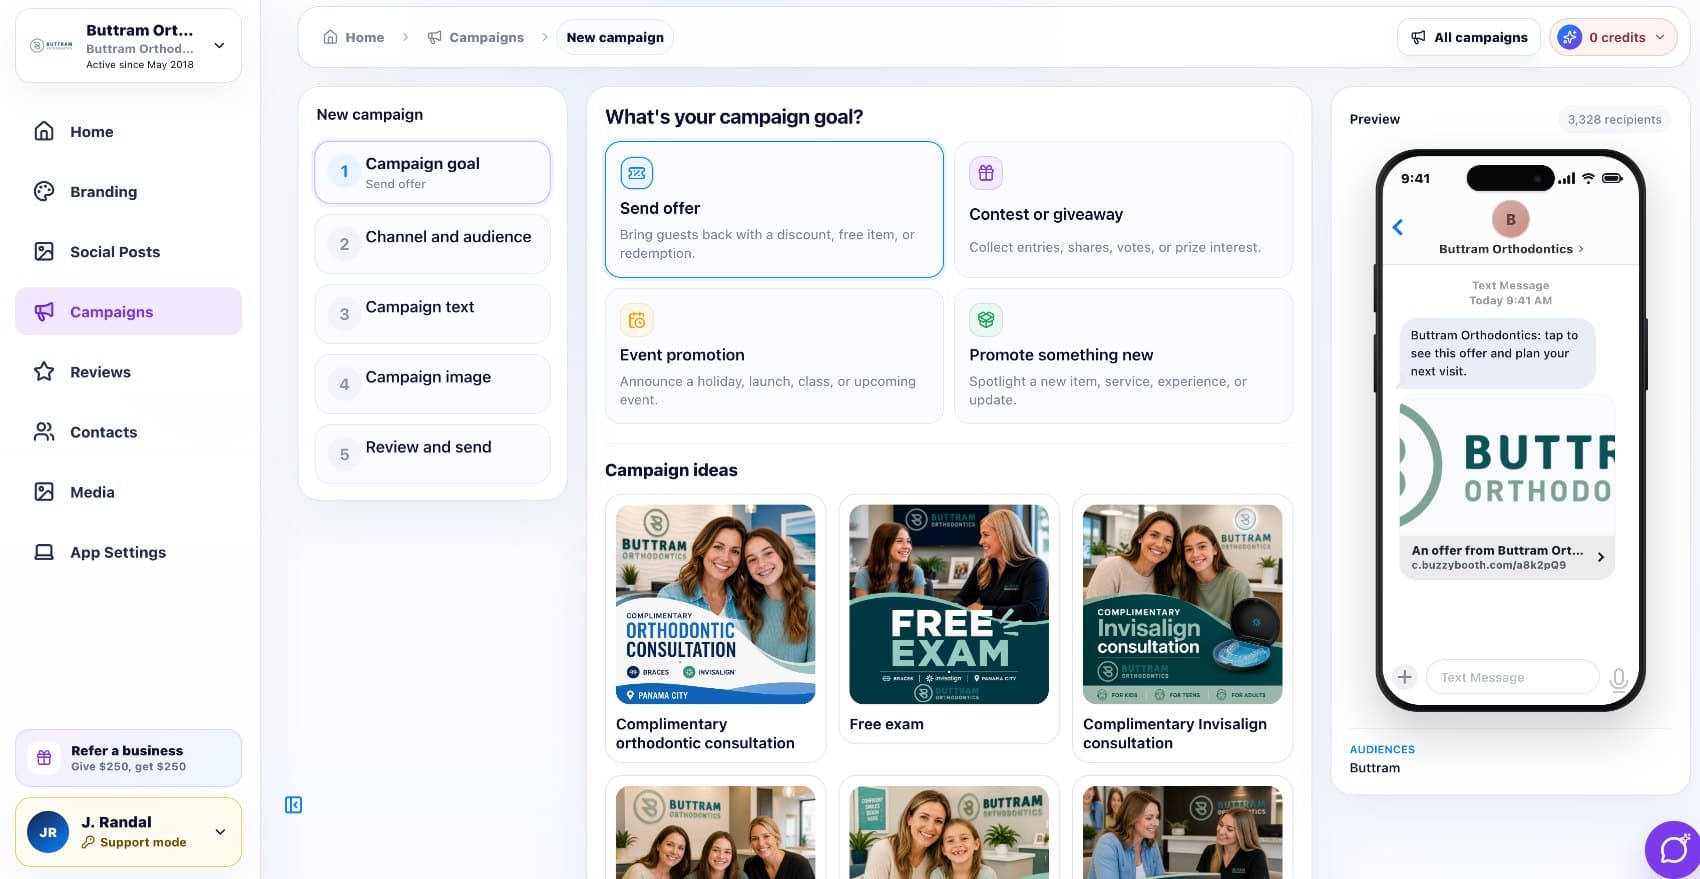Click the Campaigns breadcrumb link
Screen dimensions: 1700x879
pyautogui.click(x=475, y=37)
